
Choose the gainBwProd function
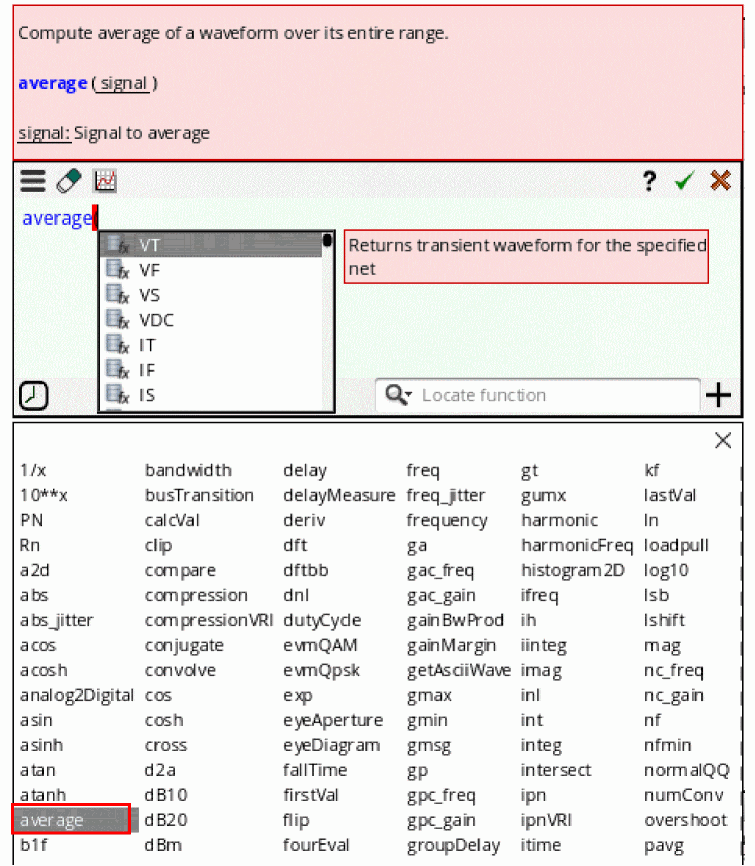[x=455, y=620]
